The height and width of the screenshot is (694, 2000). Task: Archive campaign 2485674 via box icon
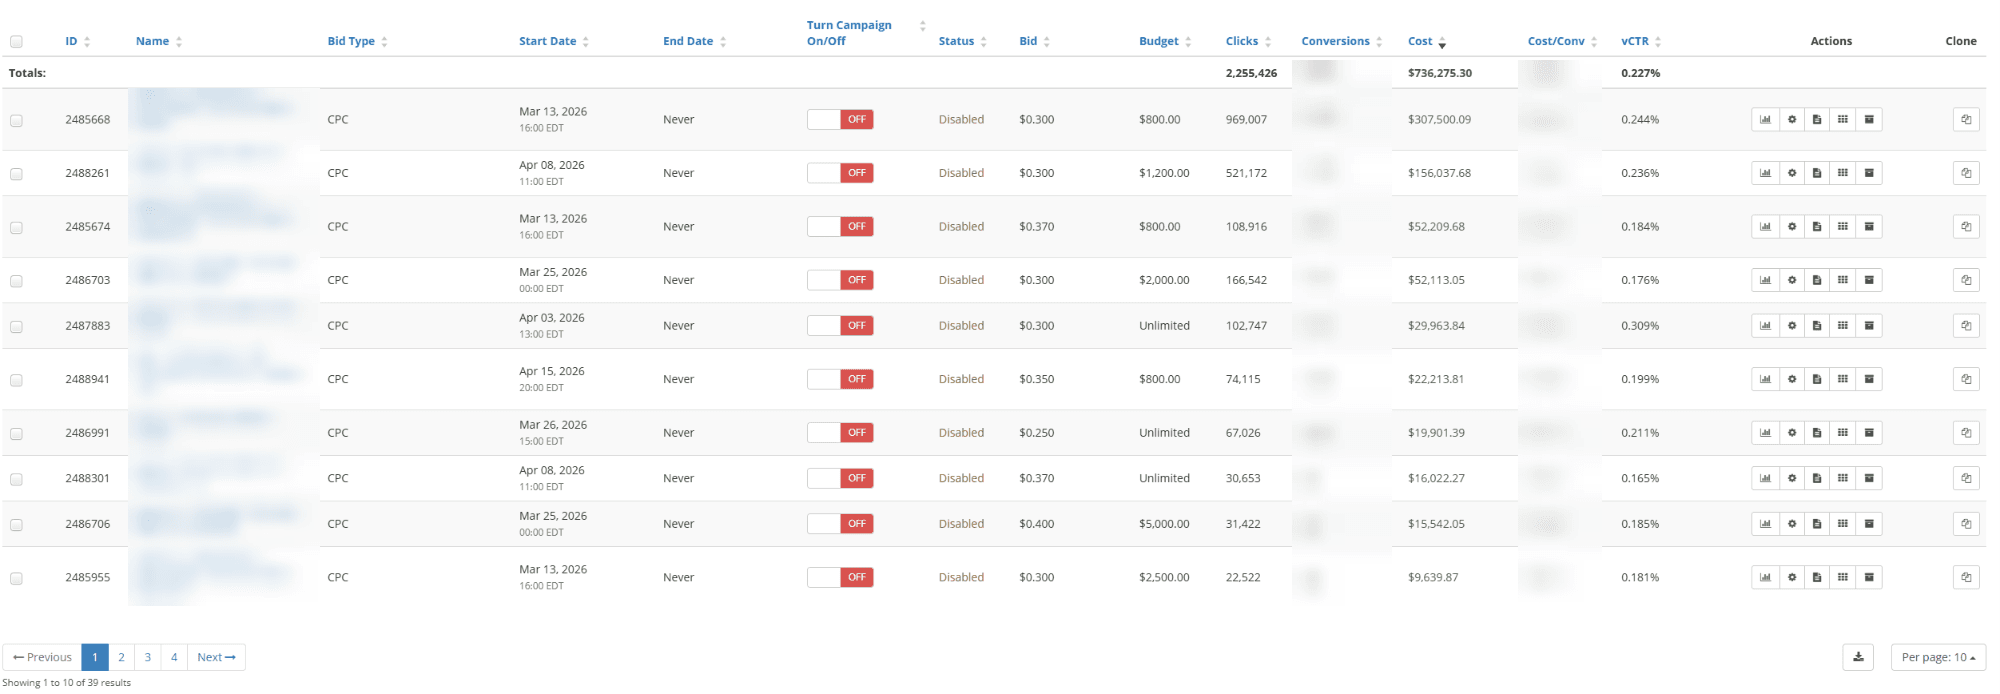[1869, 227]
